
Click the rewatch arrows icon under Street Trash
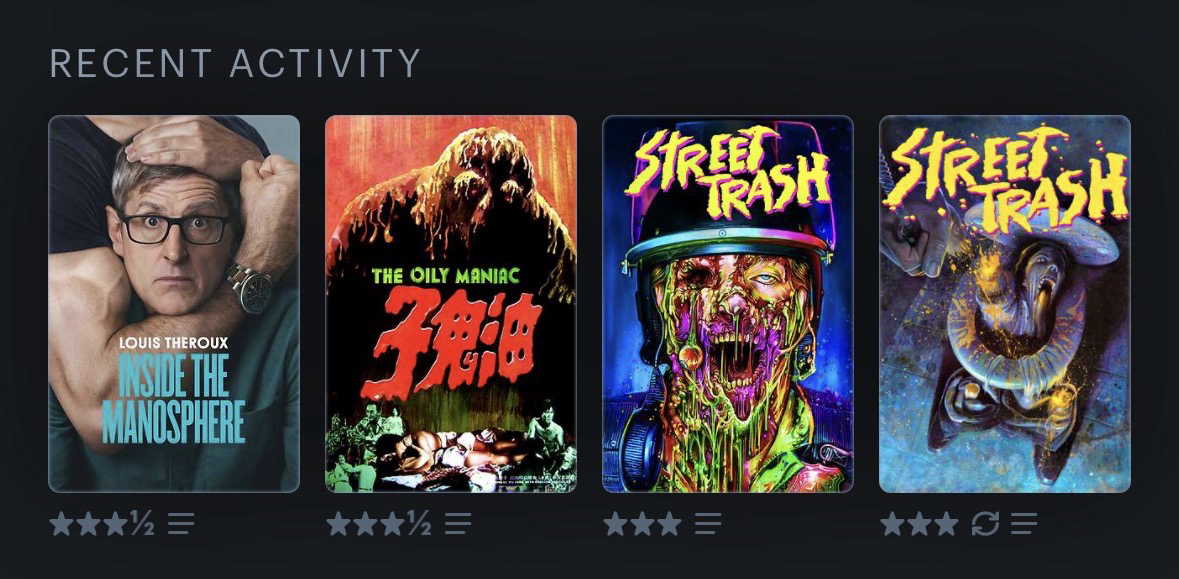click(x=985, y=523)
